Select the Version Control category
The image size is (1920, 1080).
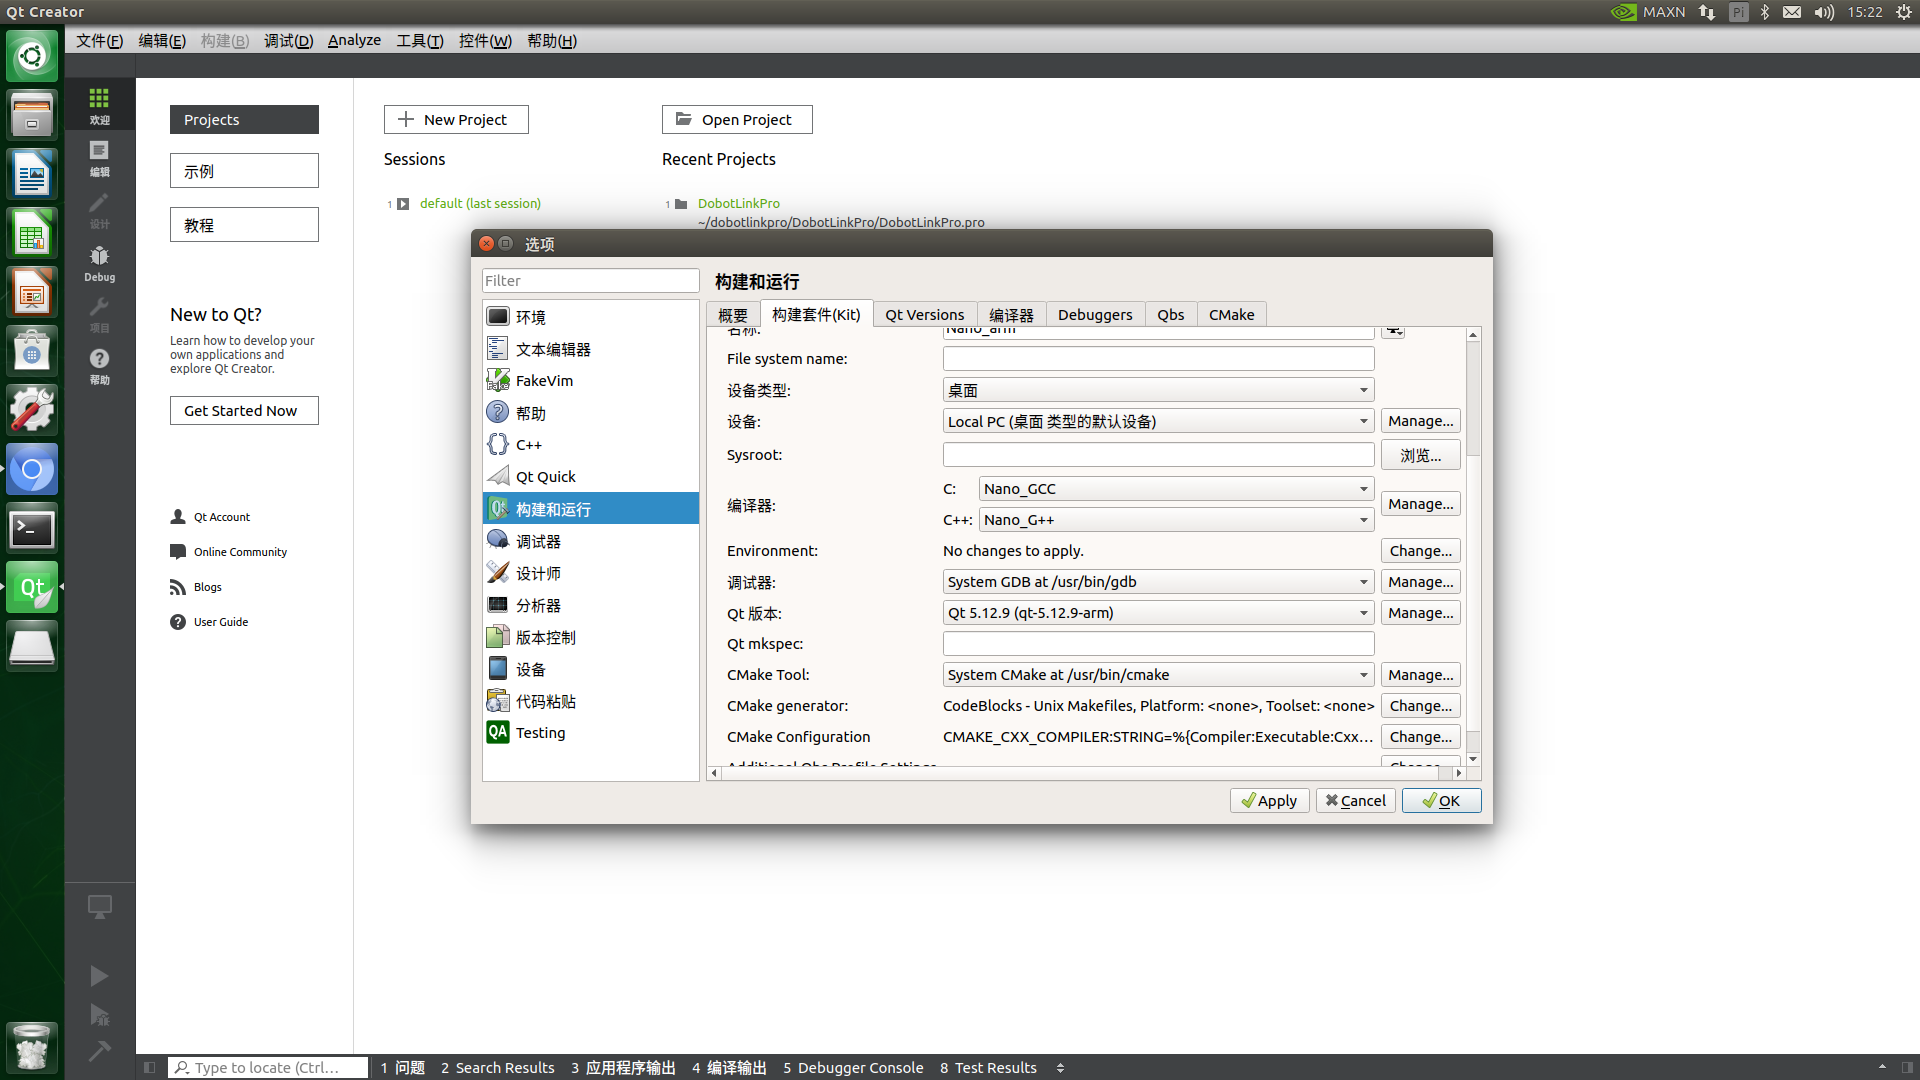point(590,637)
